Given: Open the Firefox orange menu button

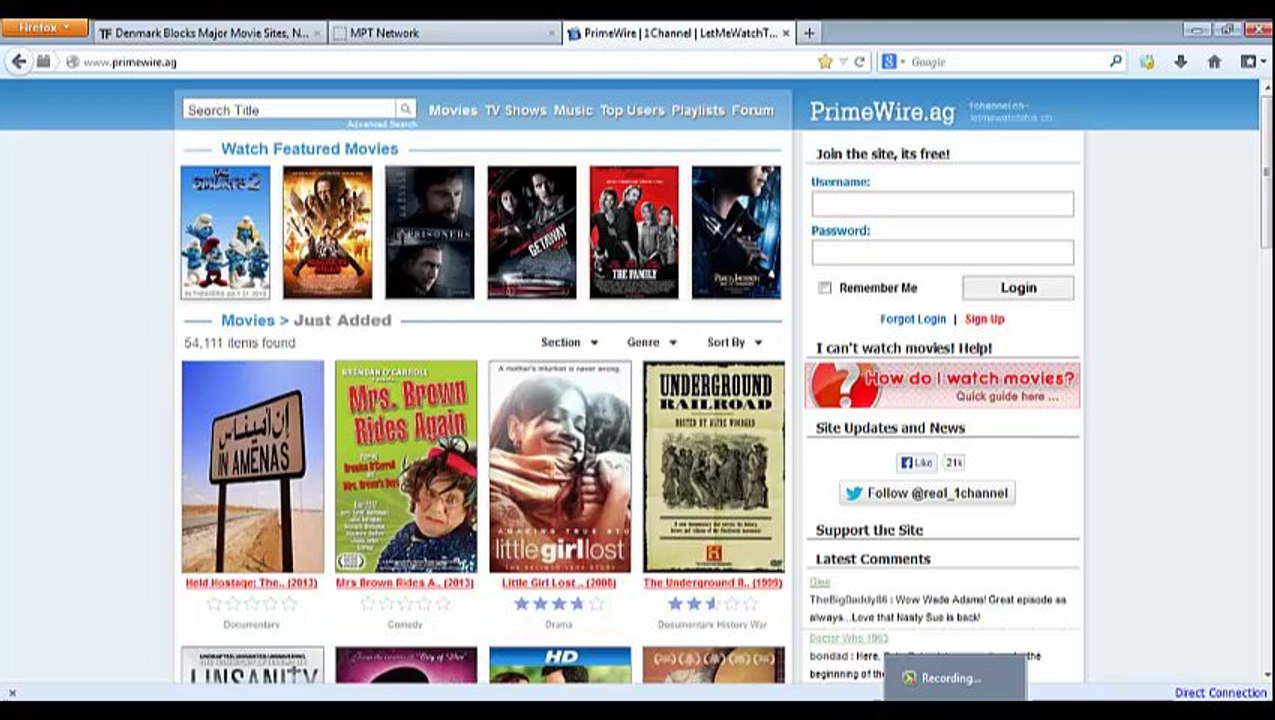Looking at the screenshot, I should [45, 28].
